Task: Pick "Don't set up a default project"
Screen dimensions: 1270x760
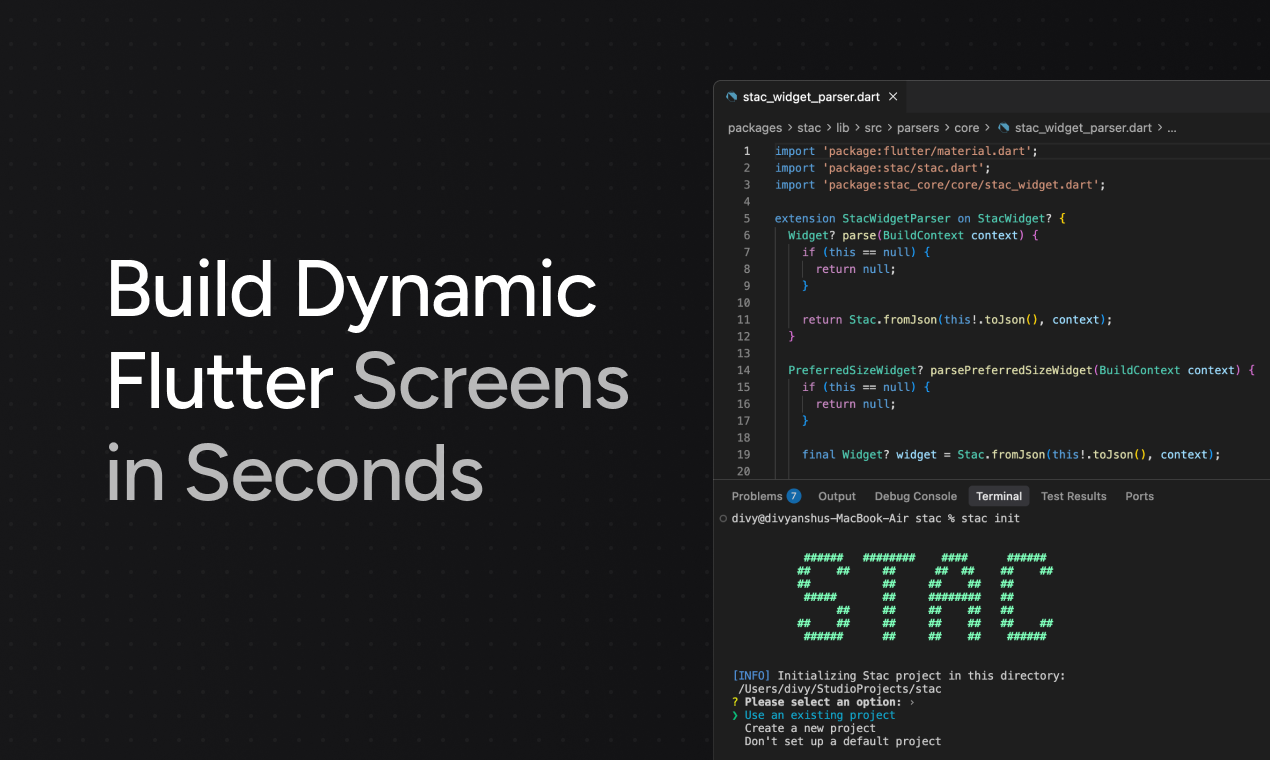Action: (x=842, y=741)
